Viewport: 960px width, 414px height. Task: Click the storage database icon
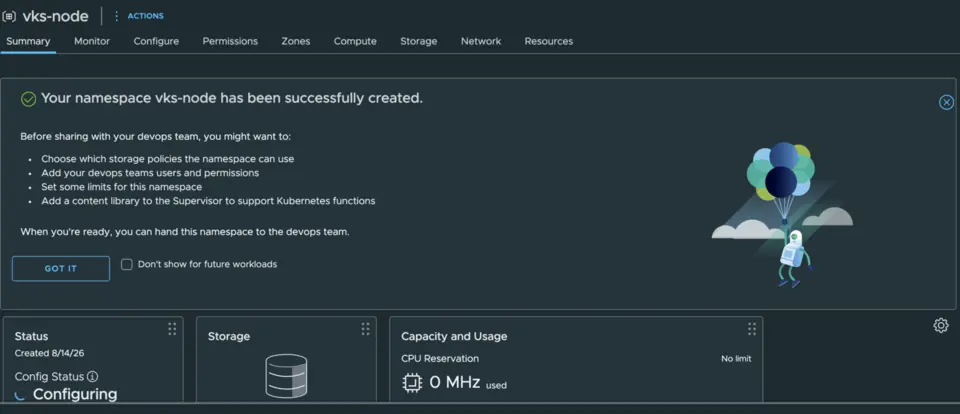[x=286, y=376]
